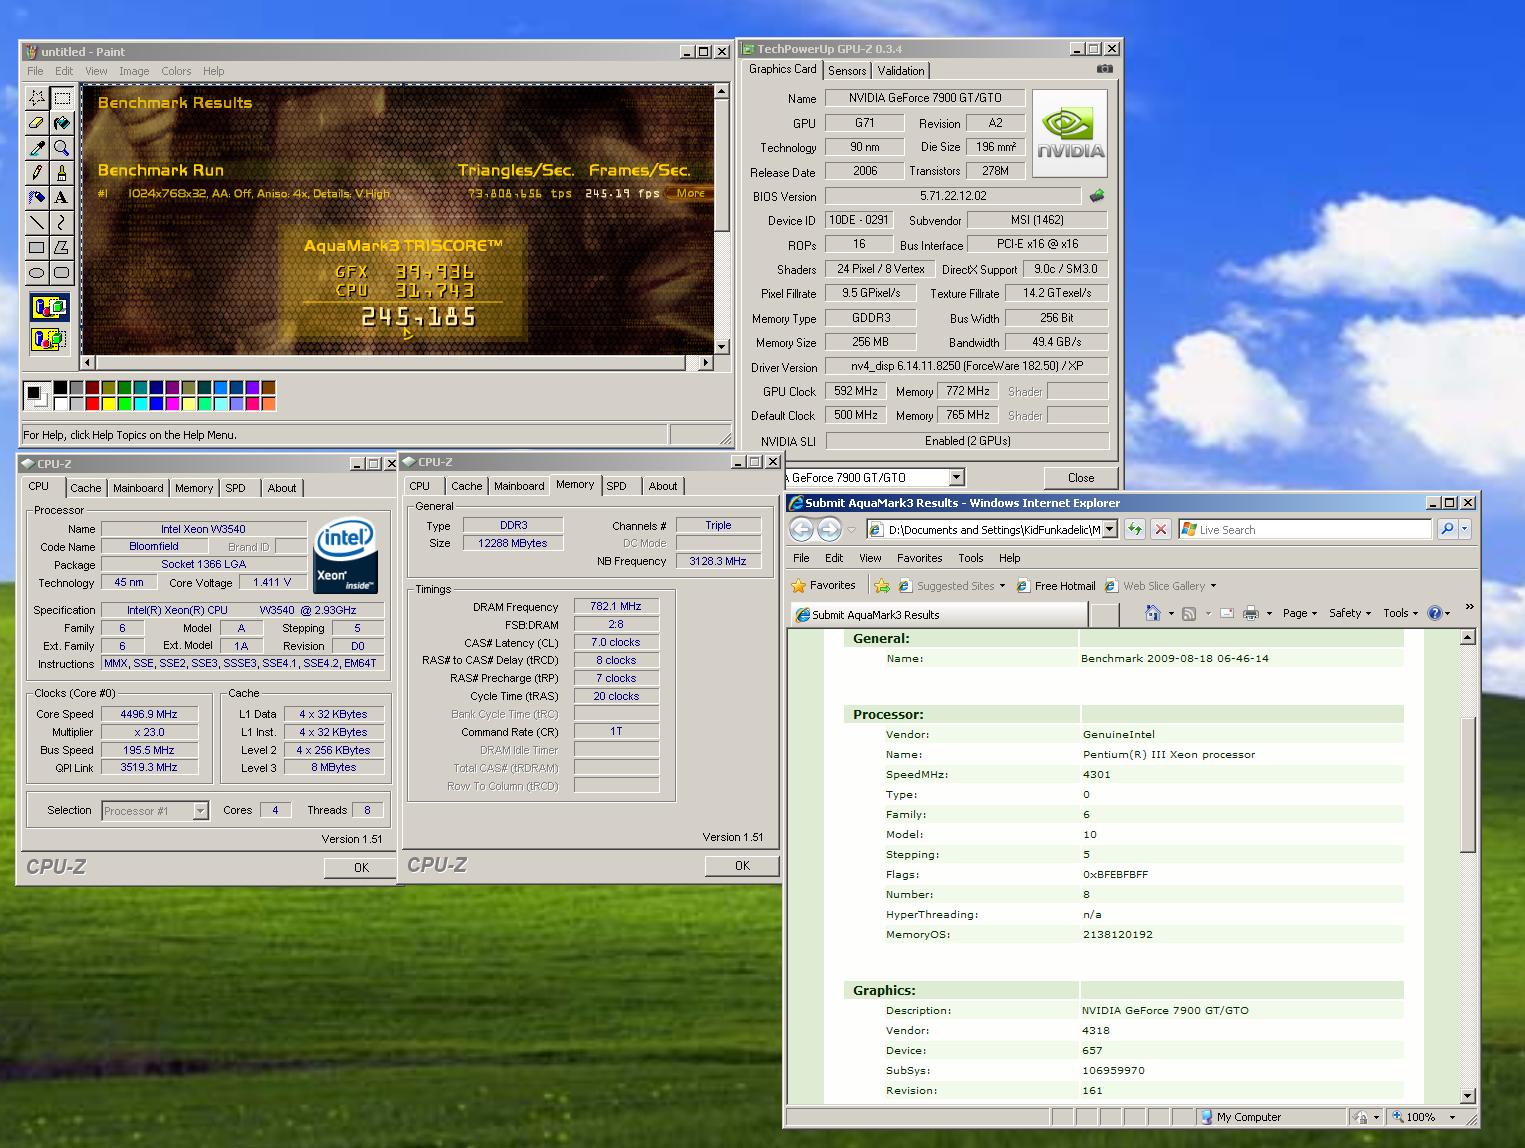The width and height of the screenshot is (1525, 1148).
Task: Enable opaque selection mode in Paint
Action: tap(49, 308)
